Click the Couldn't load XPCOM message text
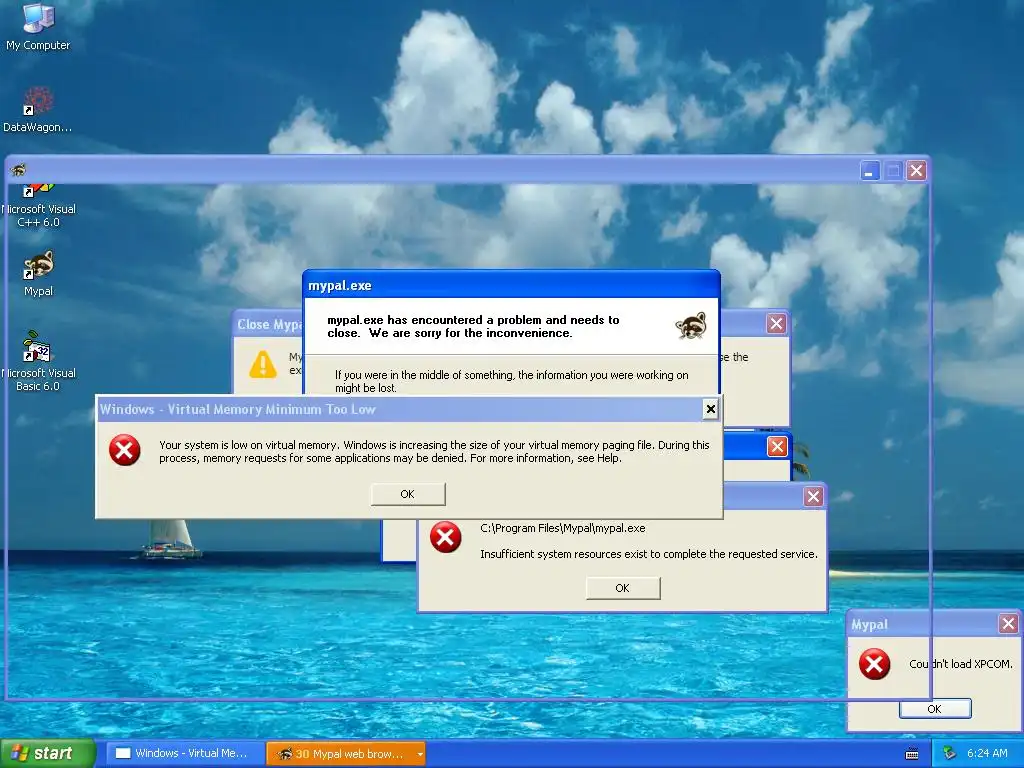The width and height of the screenshot is (1024, 768). point(961,664)
